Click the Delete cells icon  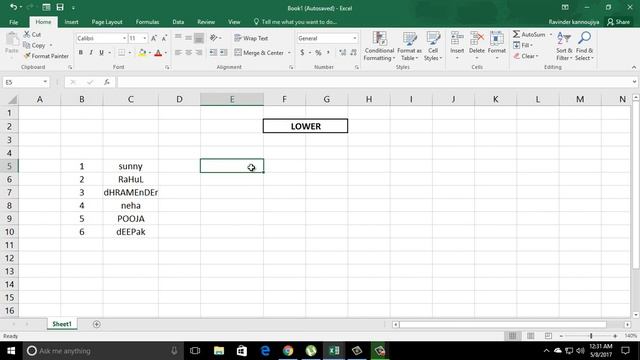pyautogui.click(x=476, y=39)
